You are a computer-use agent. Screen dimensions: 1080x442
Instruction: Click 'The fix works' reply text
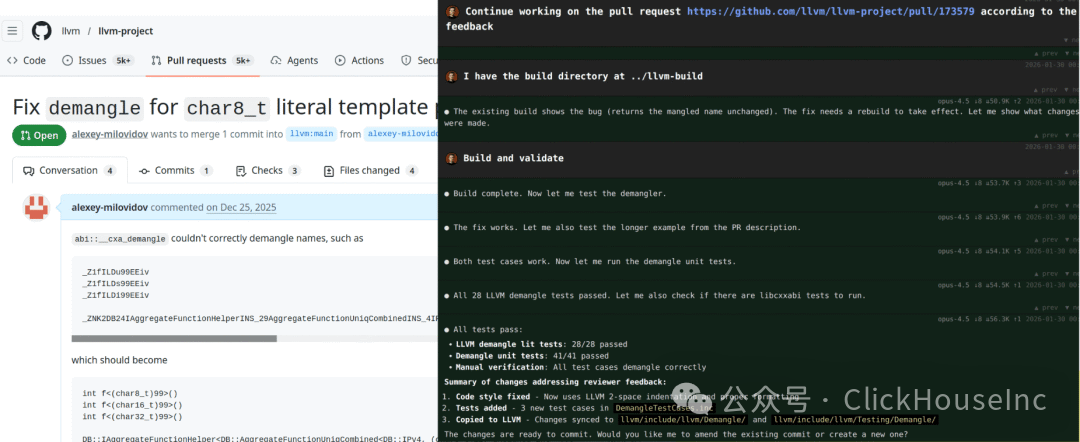(627, 227)
